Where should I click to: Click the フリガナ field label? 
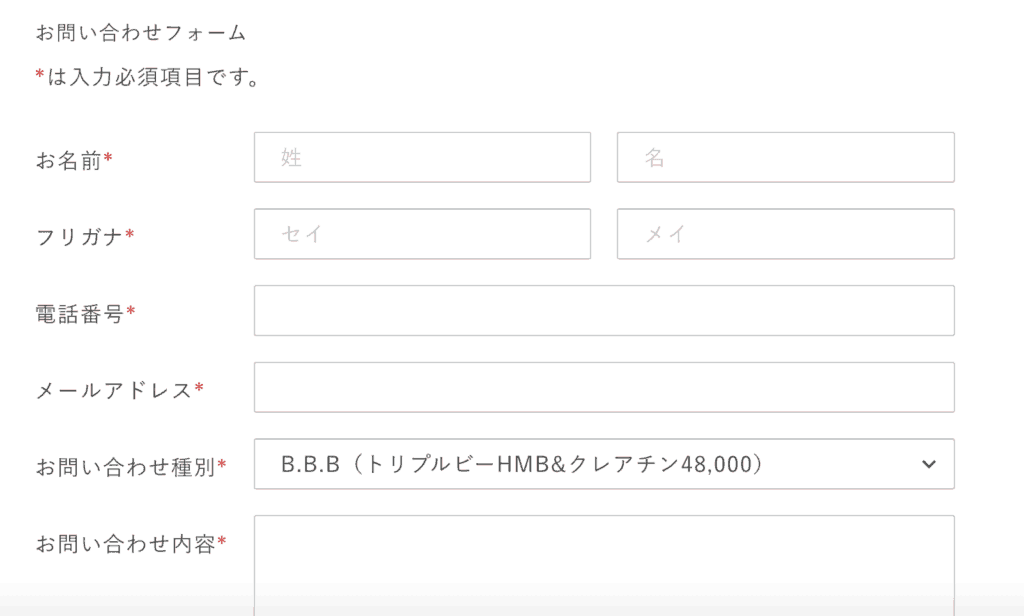click(79, 237)
